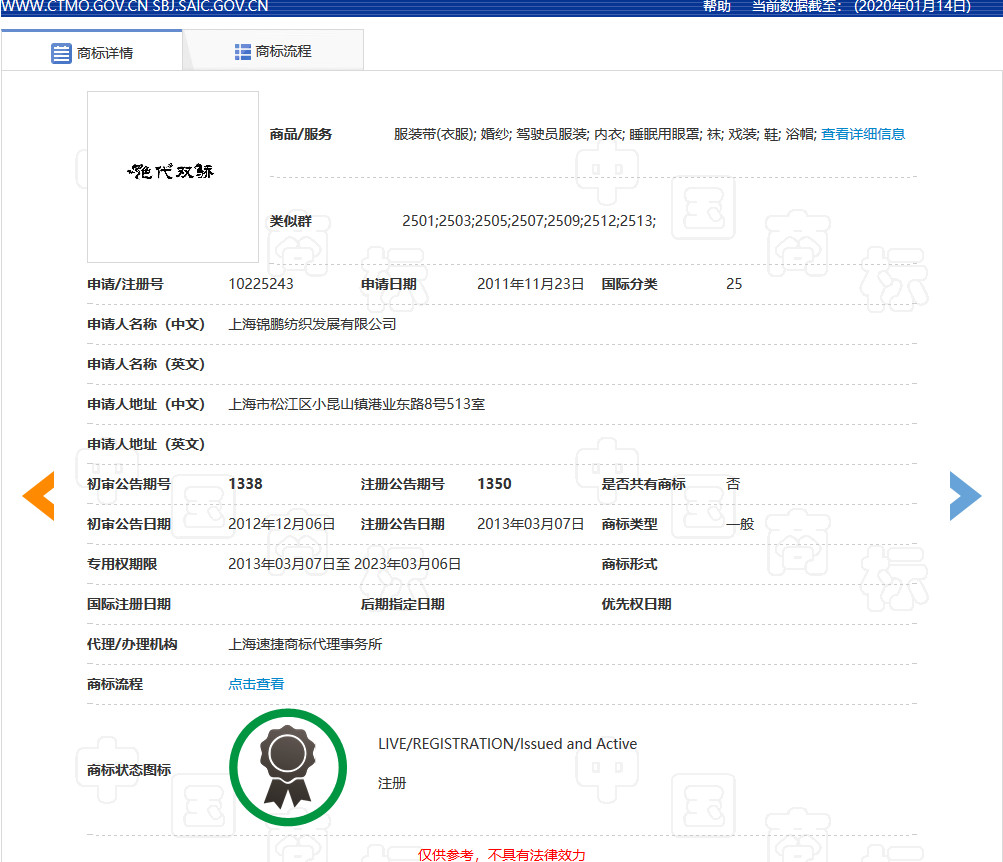Click the 后期指定日期 label
Screen dimensions: 1003x862
pos(402,604)
